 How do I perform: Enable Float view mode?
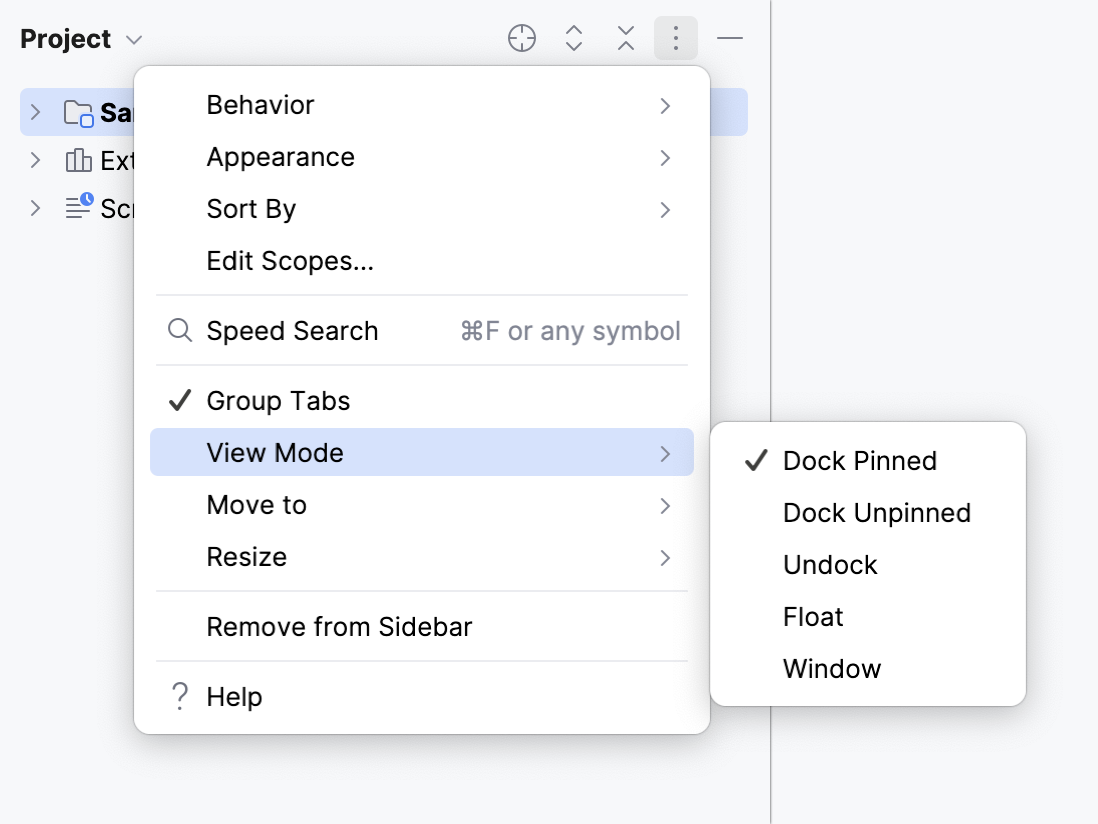(813, 617)
